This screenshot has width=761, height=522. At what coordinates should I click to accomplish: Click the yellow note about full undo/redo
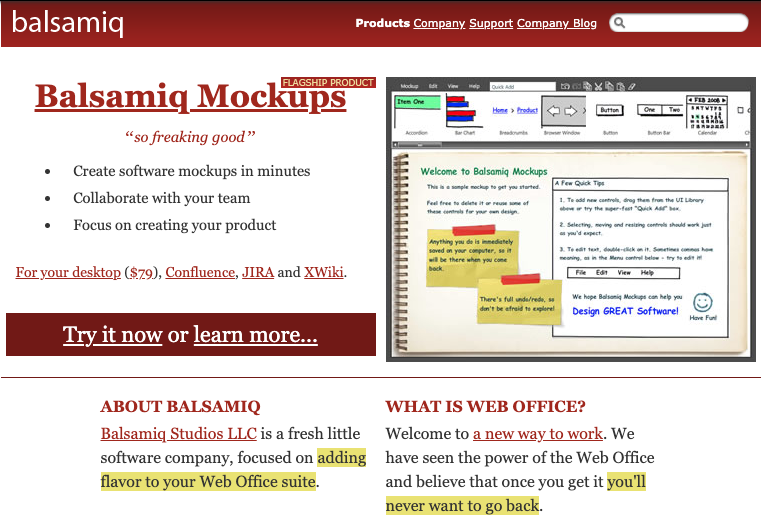518,302
